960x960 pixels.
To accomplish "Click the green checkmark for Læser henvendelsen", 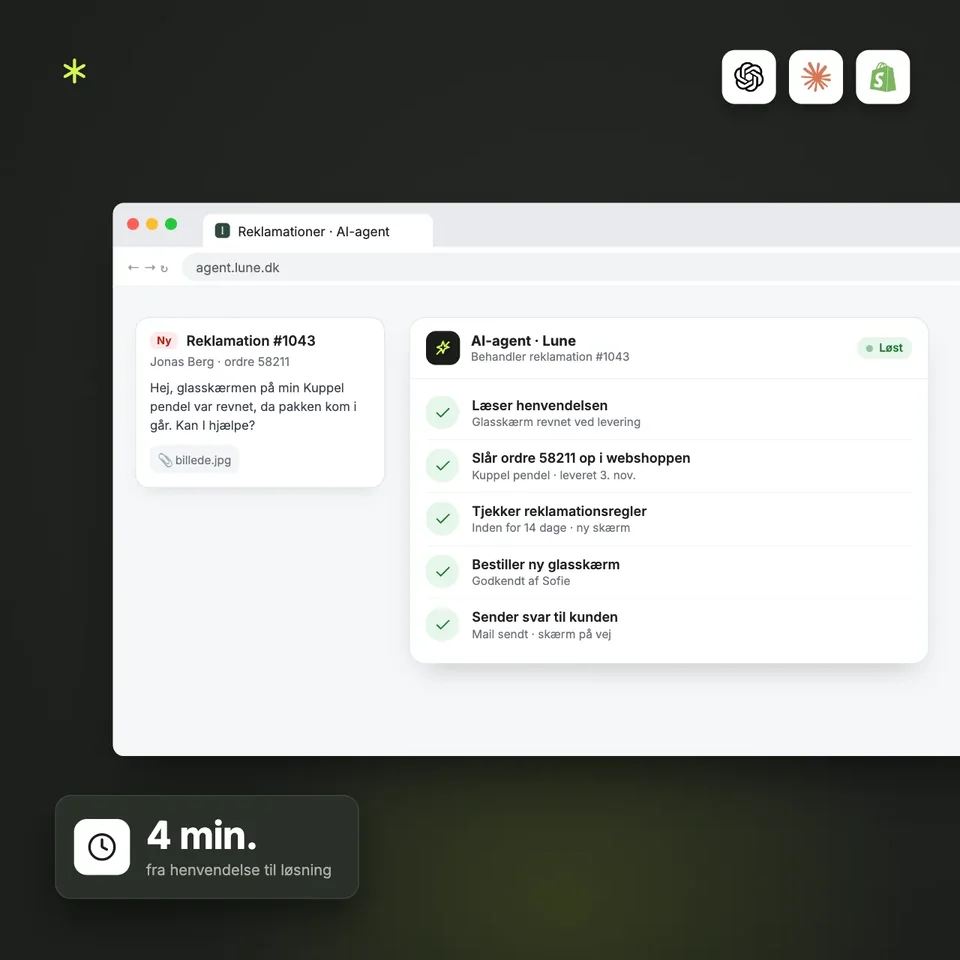I will coord(443,413).
